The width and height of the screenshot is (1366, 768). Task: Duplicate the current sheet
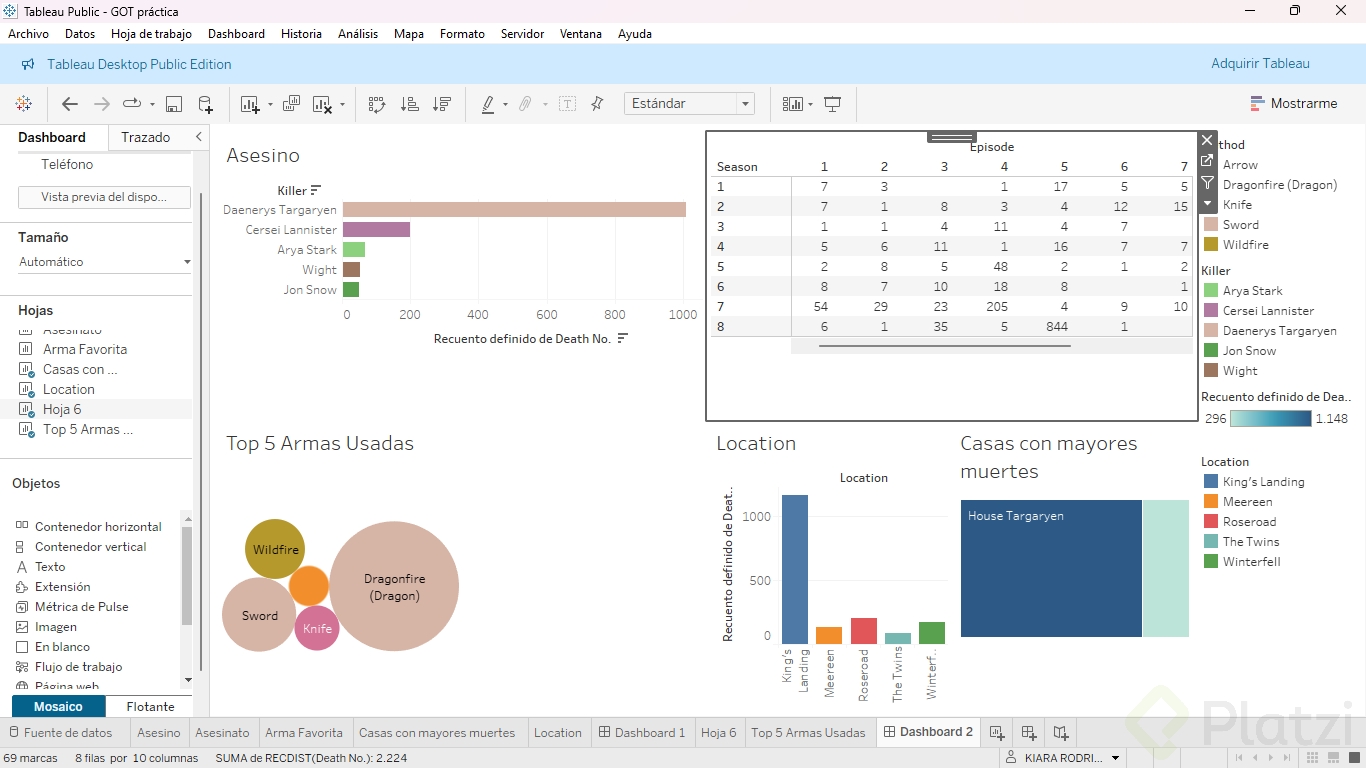[x=292, y=104]
